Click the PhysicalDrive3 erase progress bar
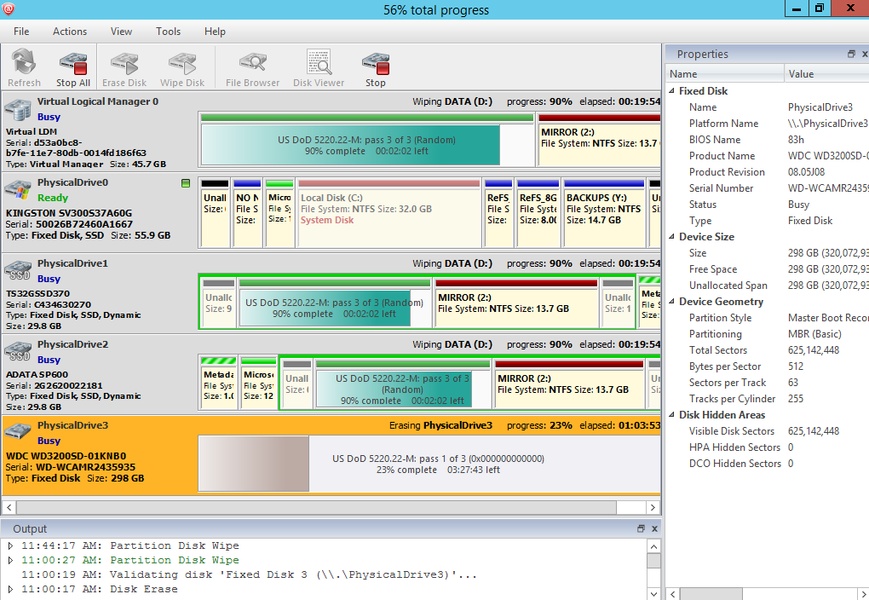The image size is (869, 600). 430,464
